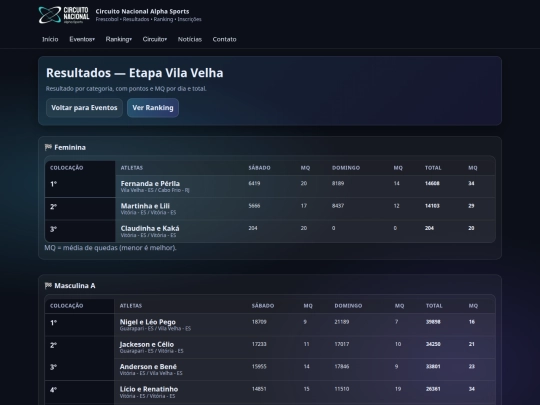Open the Início menu item
The width and height of the screenshot is (540, 405).
pyautogui.click(x=50, y=39)
